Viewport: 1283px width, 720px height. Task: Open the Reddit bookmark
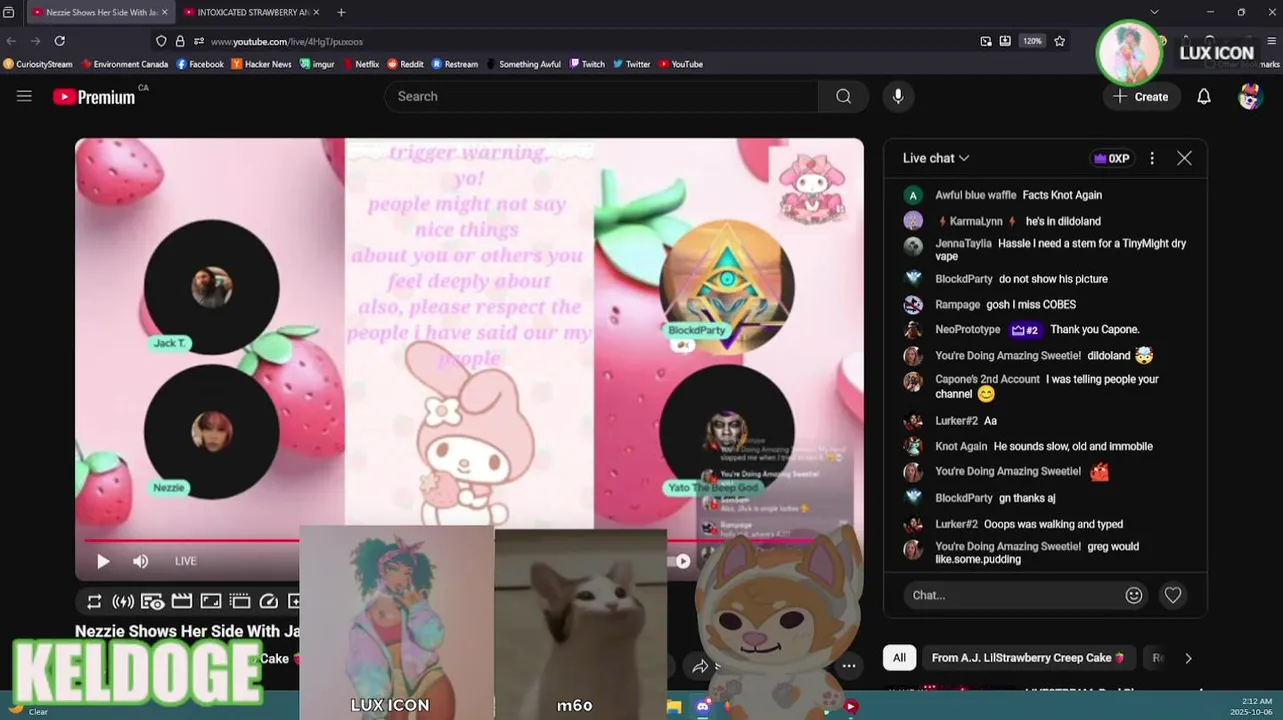click(405, 64)
